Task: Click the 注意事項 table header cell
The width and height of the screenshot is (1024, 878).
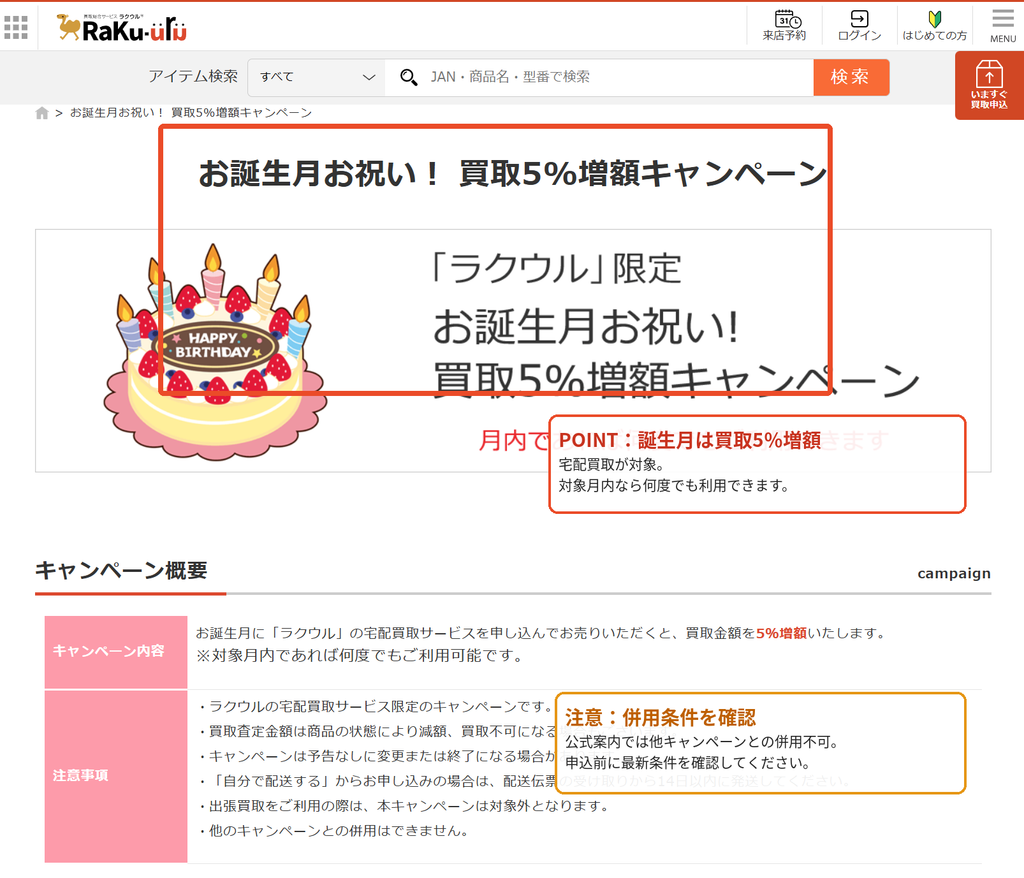Action: (116, 775)
